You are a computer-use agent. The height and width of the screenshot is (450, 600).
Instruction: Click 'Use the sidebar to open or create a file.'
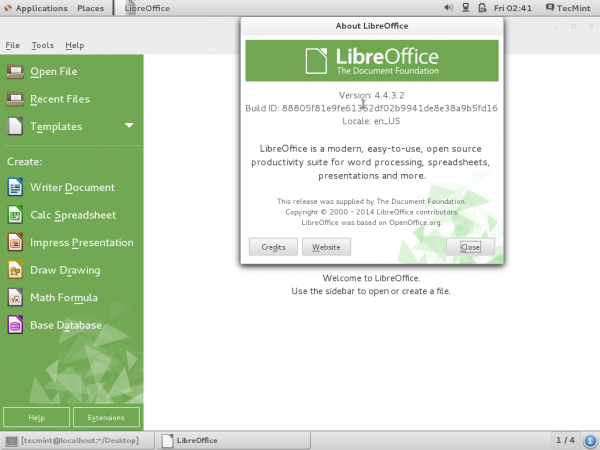tap(371, 291)
